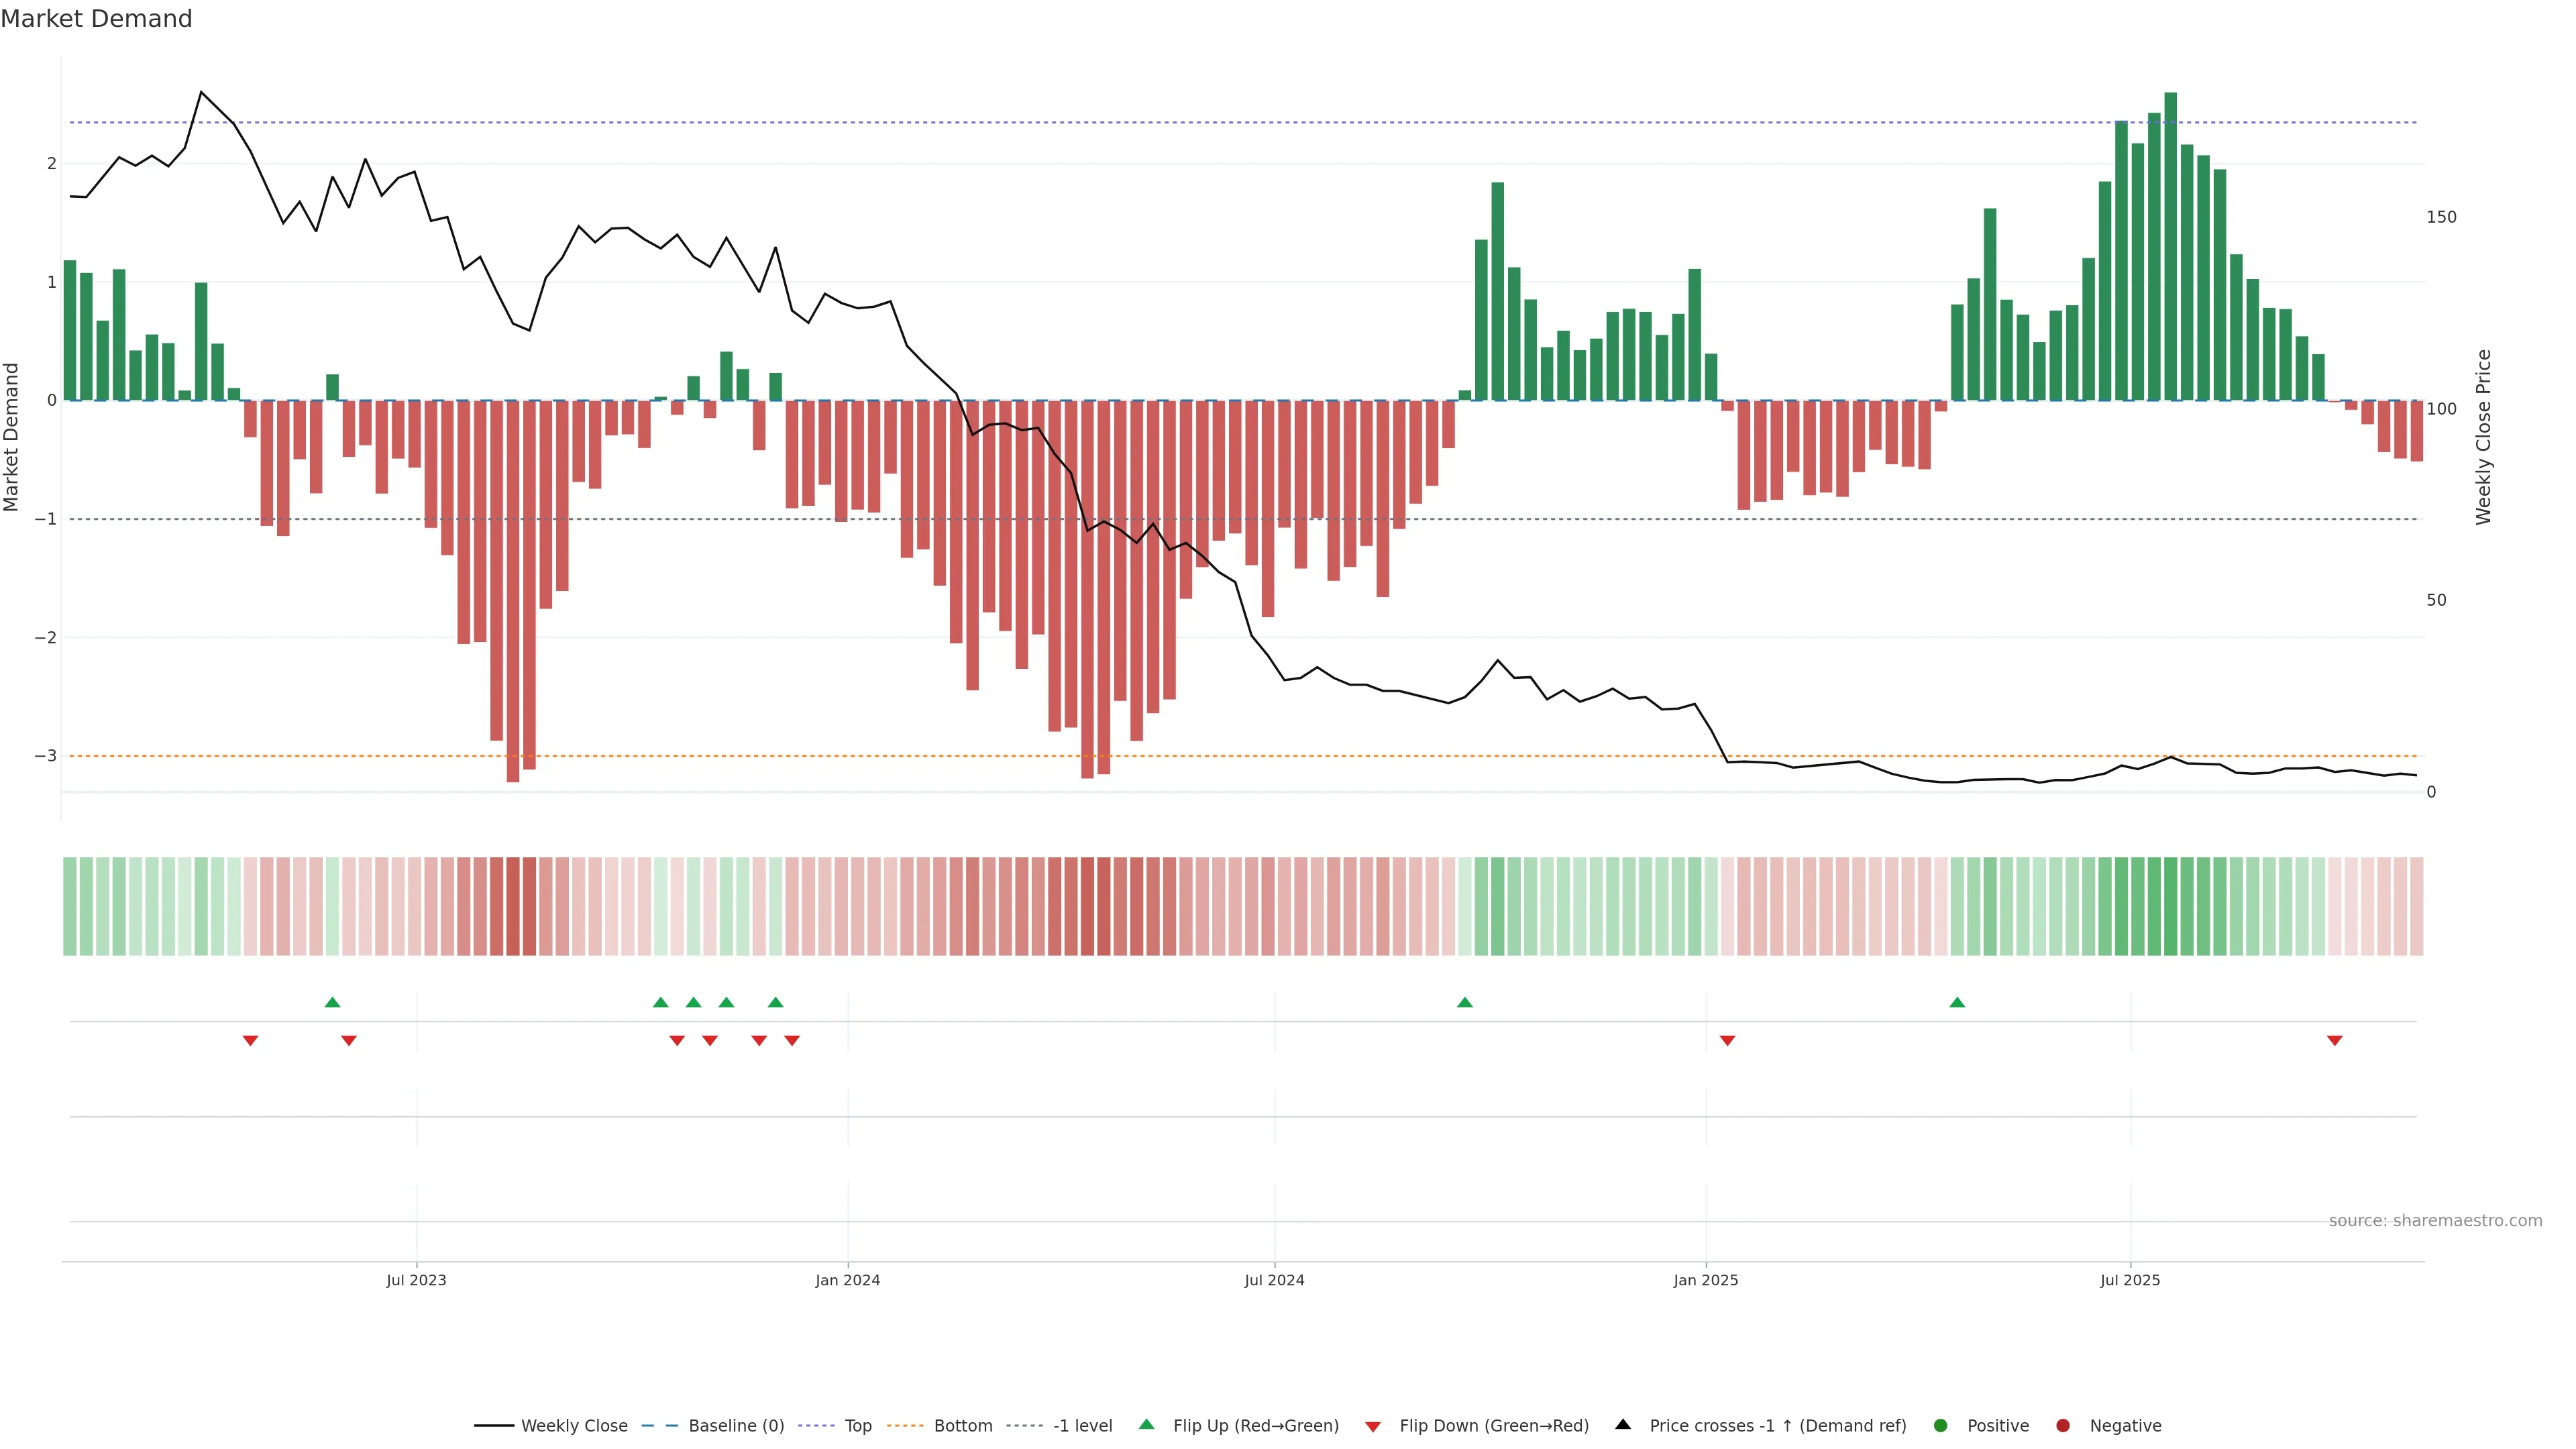Viewport: 2576px width, 1449px height.
Task: Click the Flip Down (Green→Red) legend icon
Action: tap(1373, 1427)
